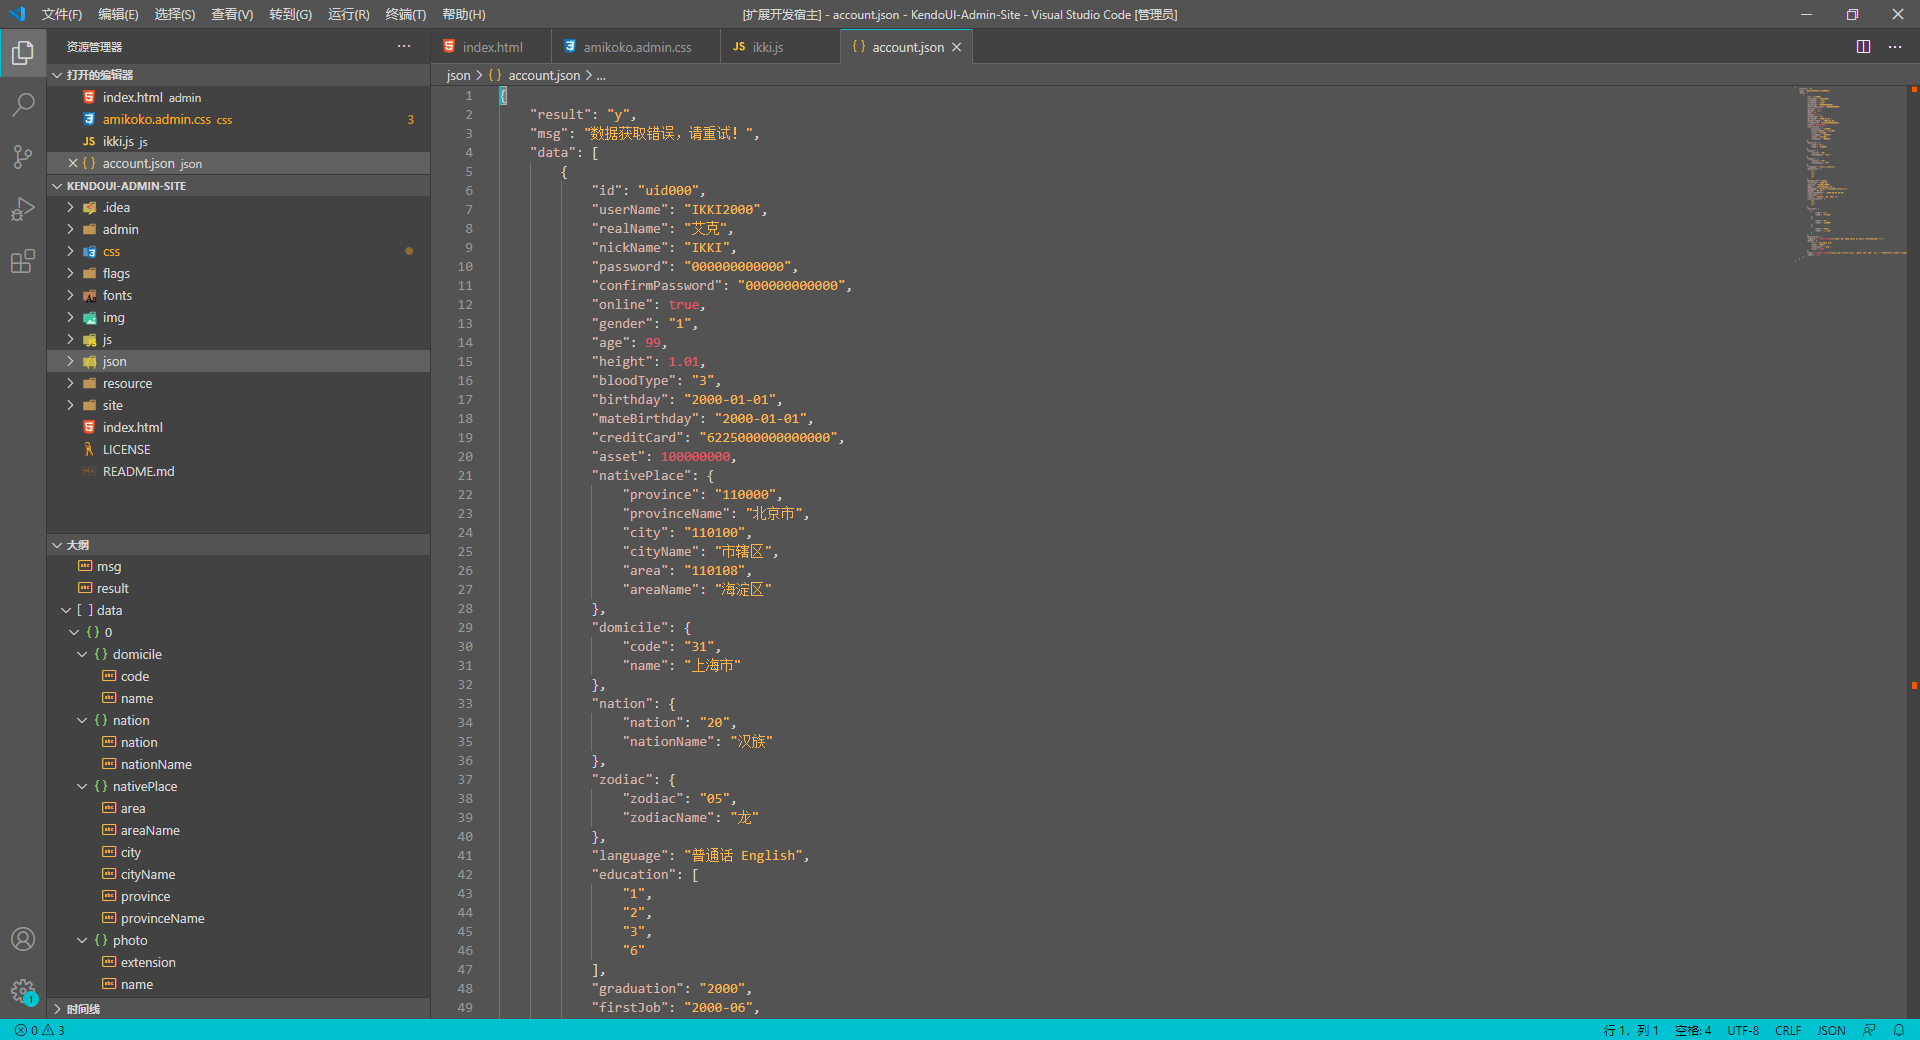
Task: Collapse the domicile node in outline
Action: 82,654
